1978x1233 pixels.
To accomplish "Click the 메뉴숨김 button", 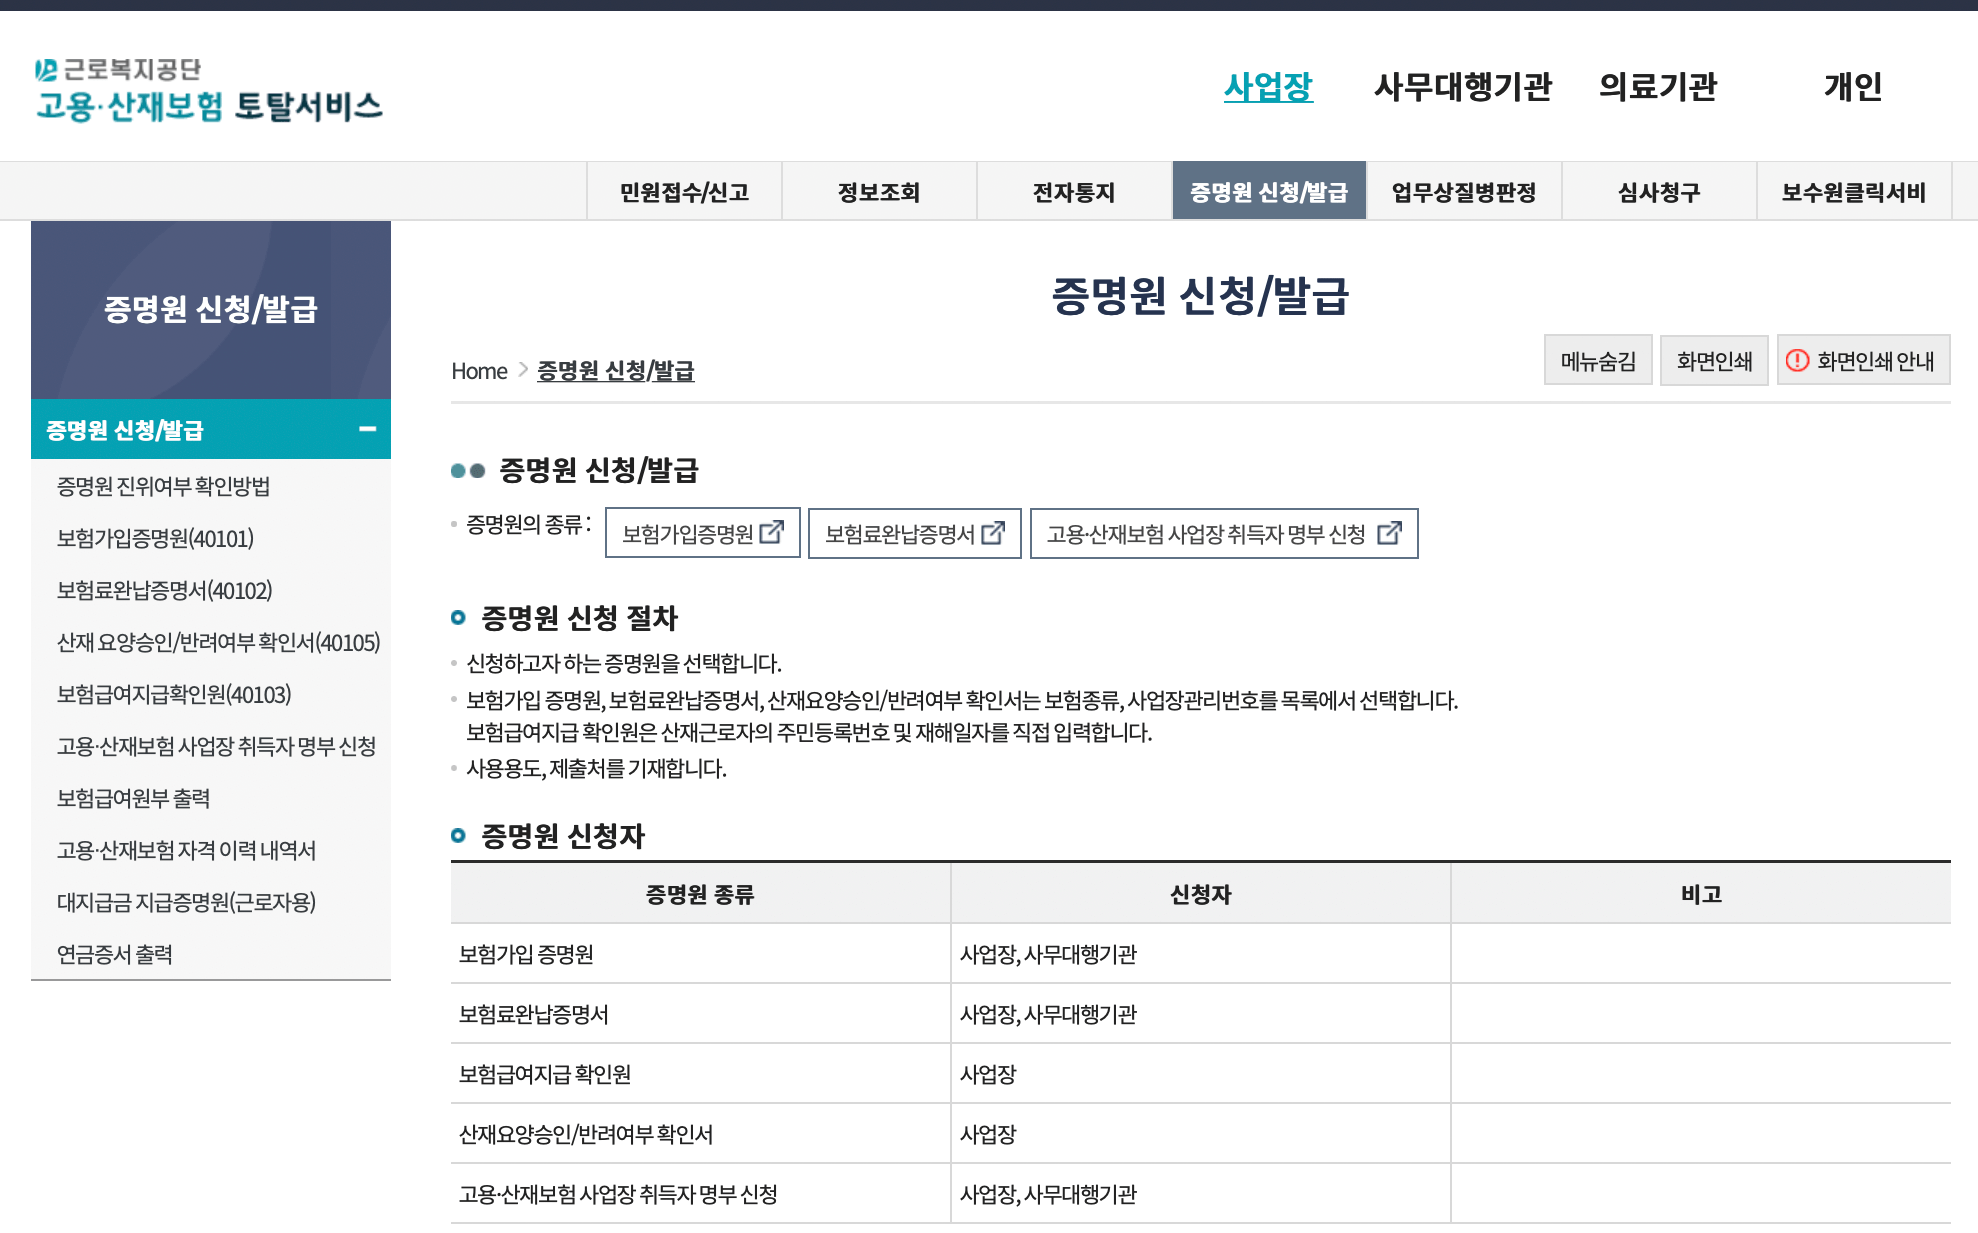I will [x=1598, y=359].
